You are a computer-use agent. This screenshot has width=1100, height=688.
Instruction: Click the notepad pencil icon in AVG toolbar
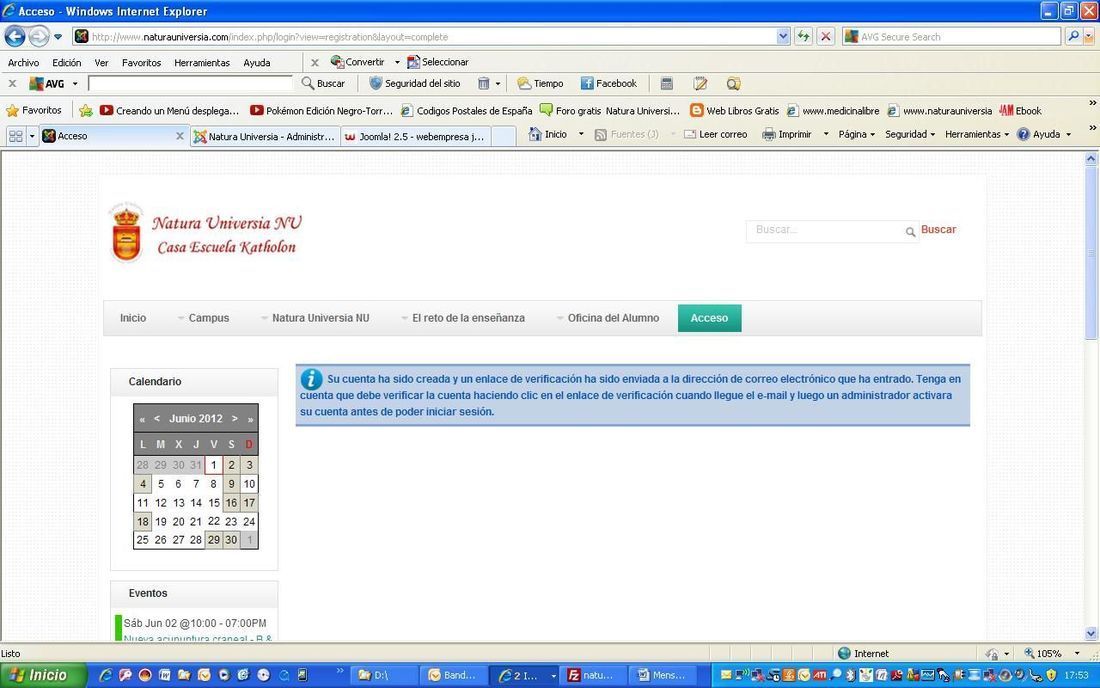(700, 83)
